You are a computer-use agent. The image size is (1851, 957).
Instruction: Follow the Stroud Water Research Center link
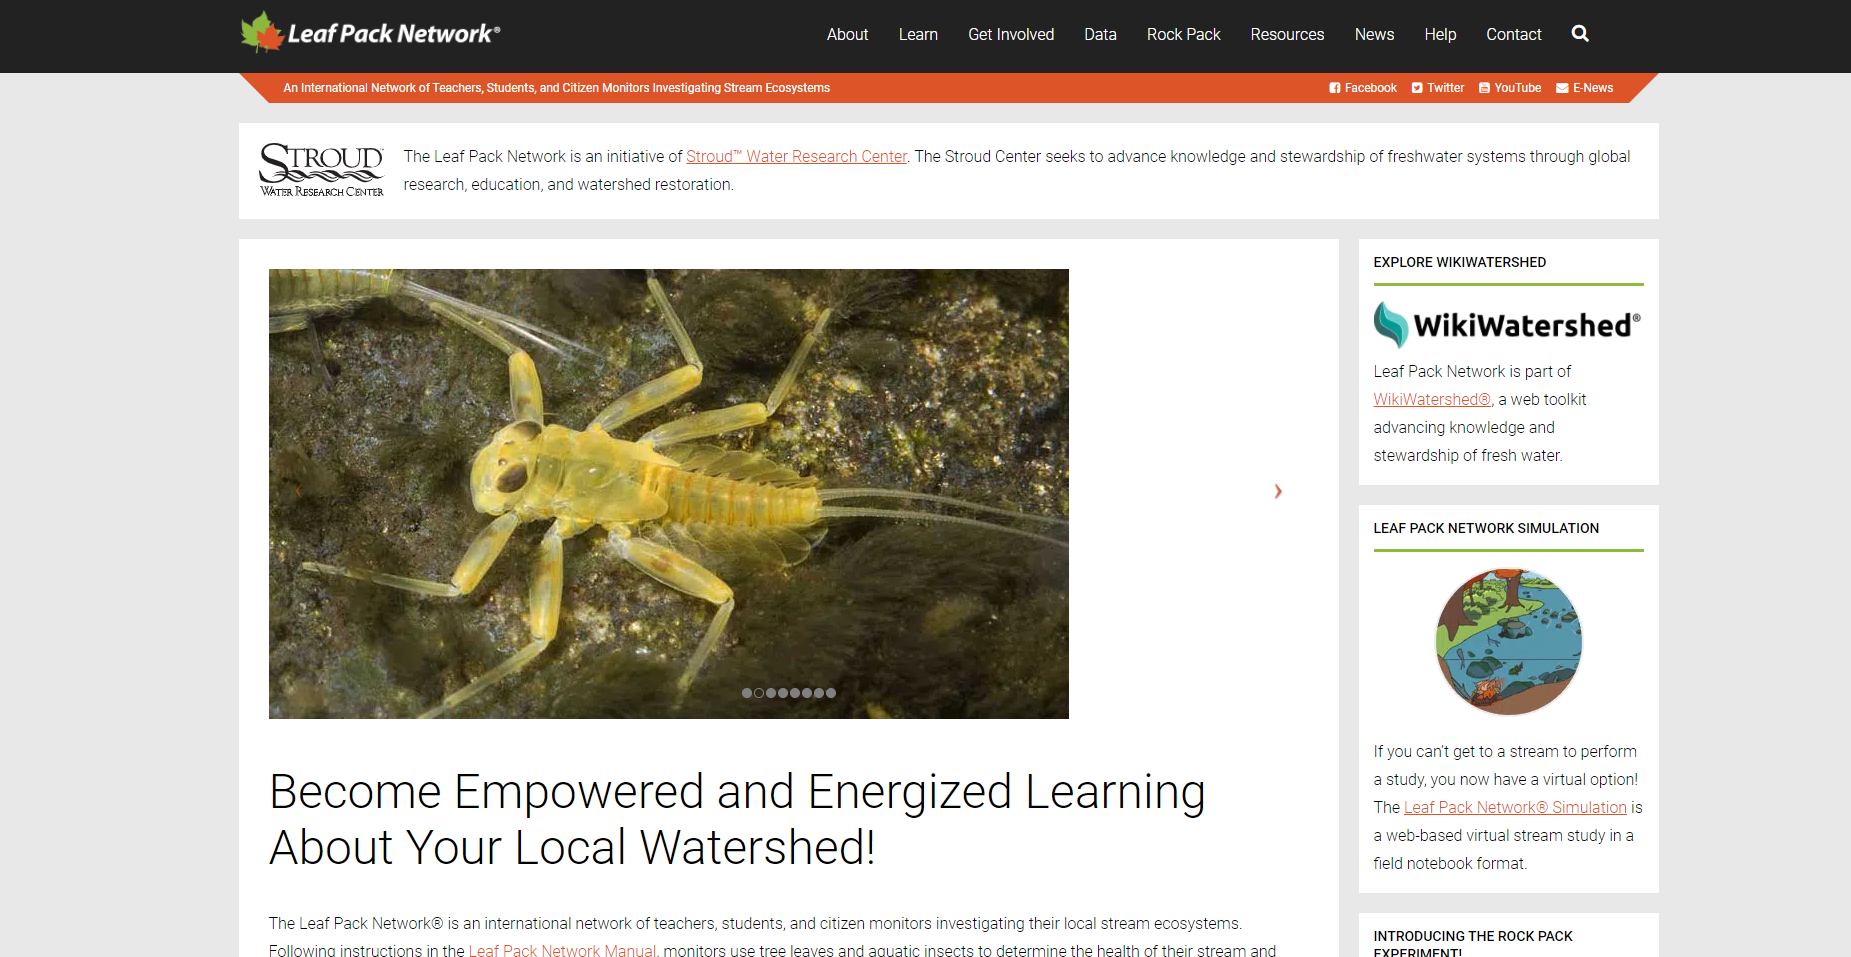tap(796, 156)
